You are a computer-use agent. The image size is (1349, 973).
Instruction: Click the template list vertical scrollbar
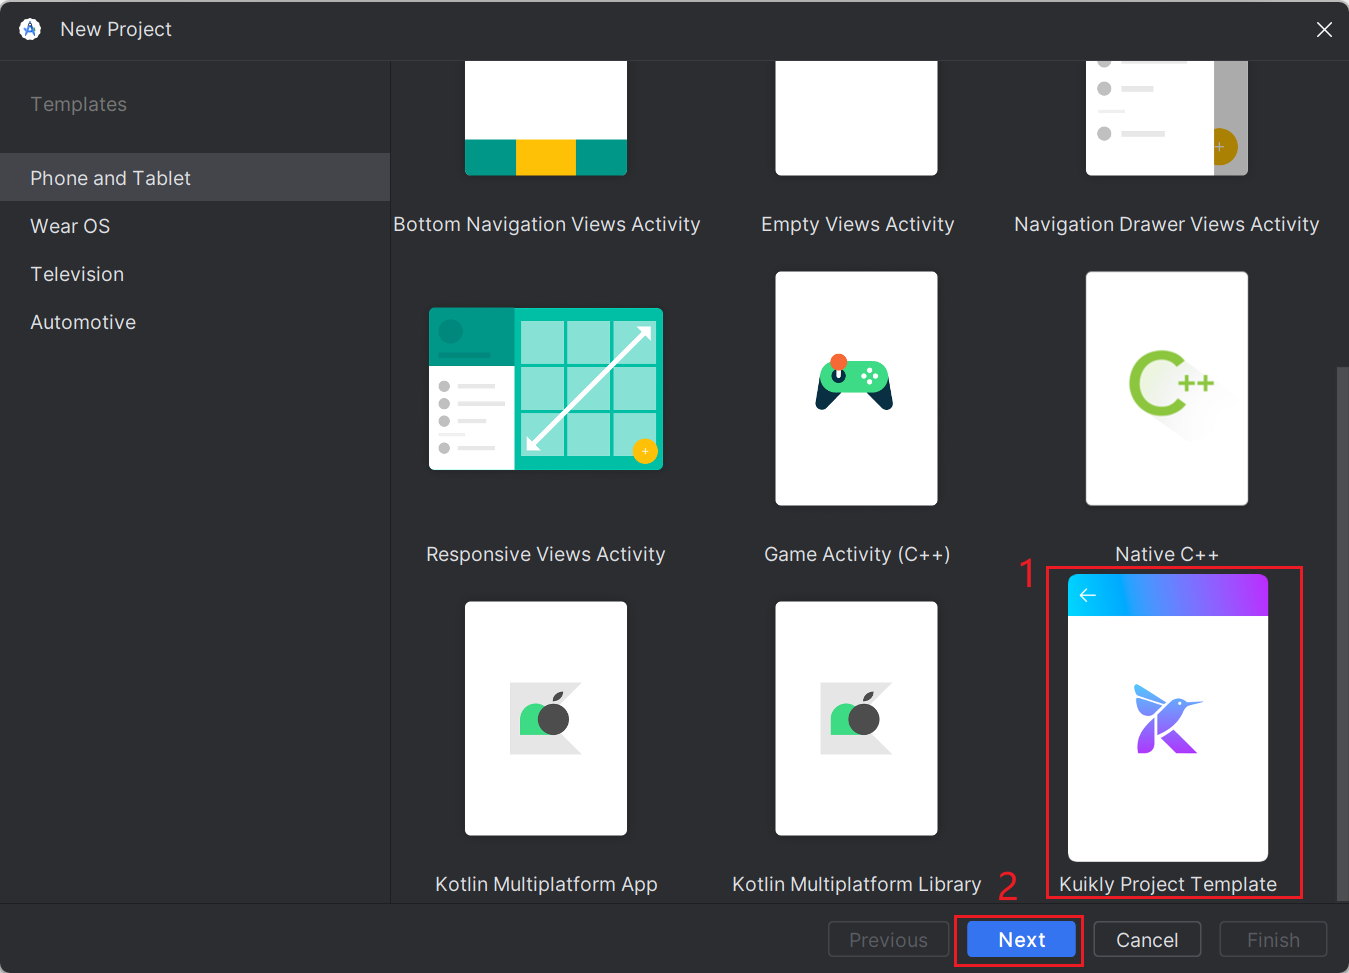click(x=1342, y=634)
